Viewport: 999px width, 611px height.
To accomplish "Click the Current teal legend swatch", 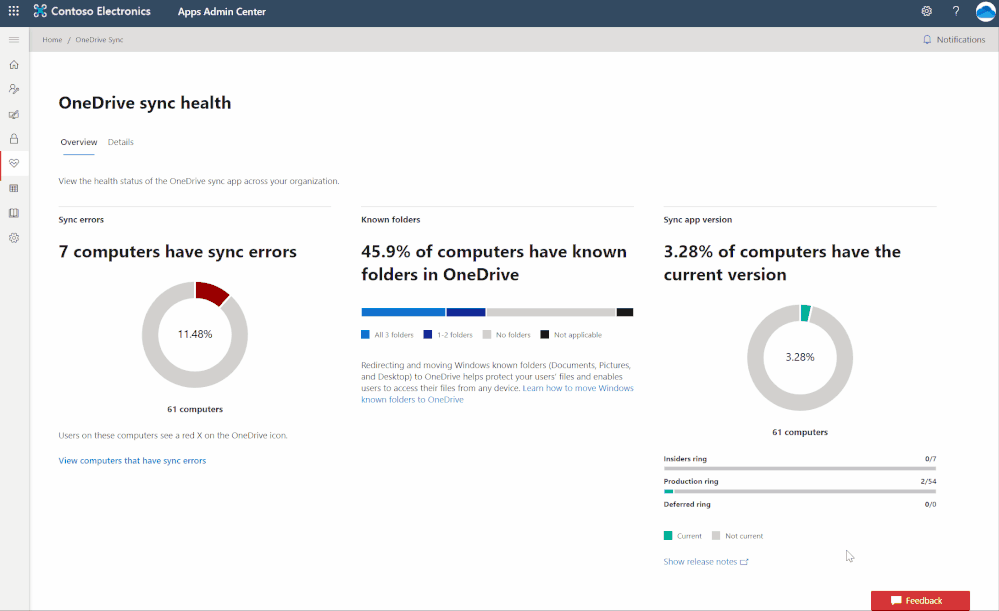I will click(668, 536).
